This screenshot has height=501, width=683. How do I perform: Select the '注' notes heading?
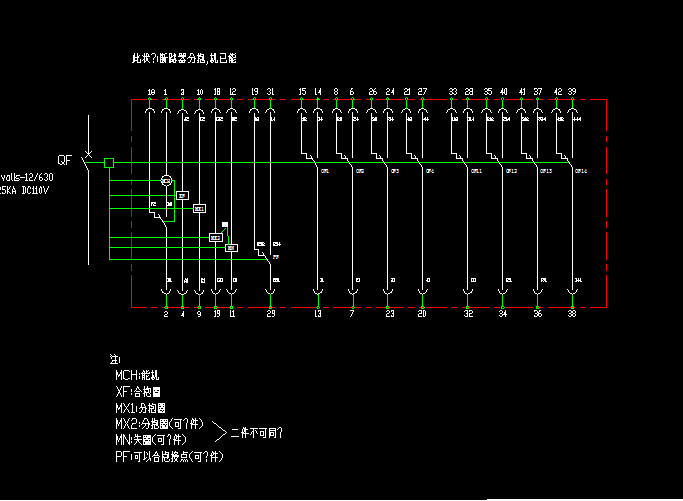(115, 359)
